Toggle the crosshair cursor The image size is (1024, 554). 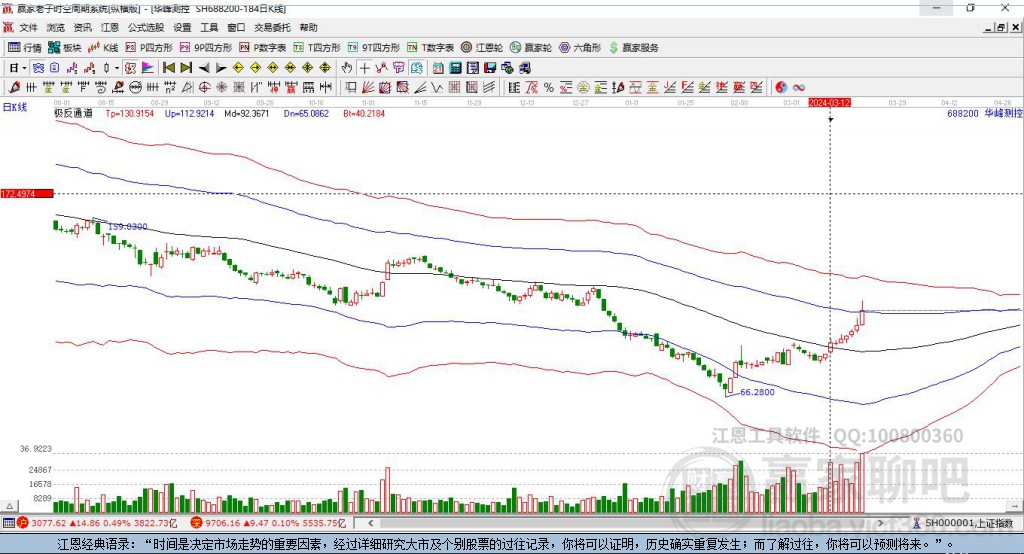tap(364, 68)
